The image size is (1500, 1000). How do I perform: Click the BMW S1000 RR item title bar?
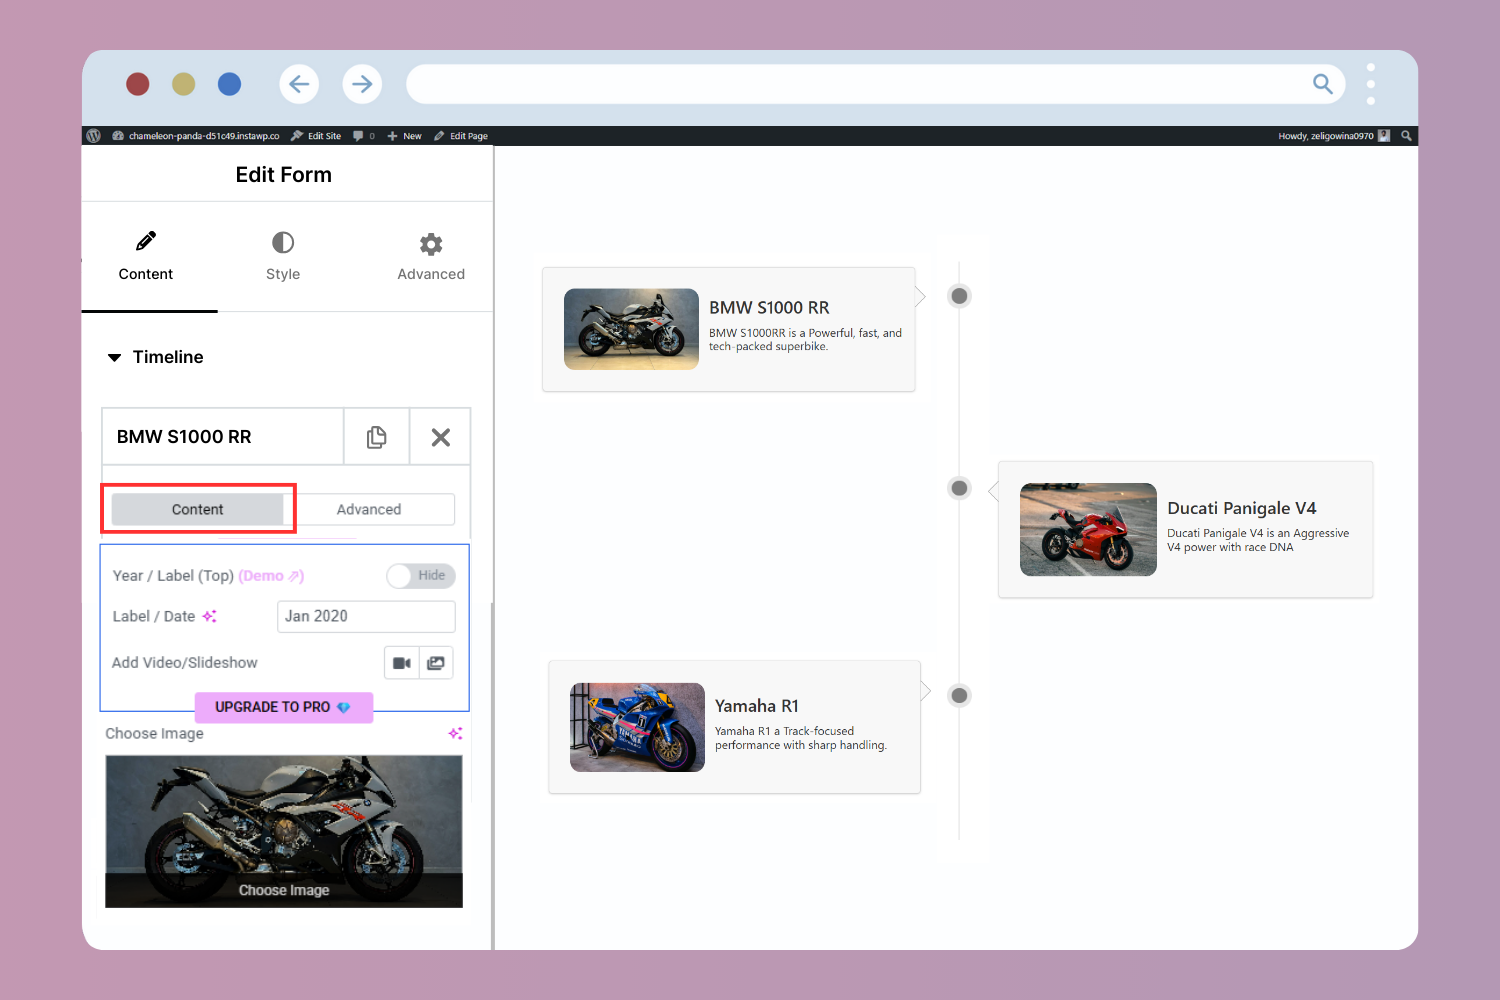(x=223, y=437)
